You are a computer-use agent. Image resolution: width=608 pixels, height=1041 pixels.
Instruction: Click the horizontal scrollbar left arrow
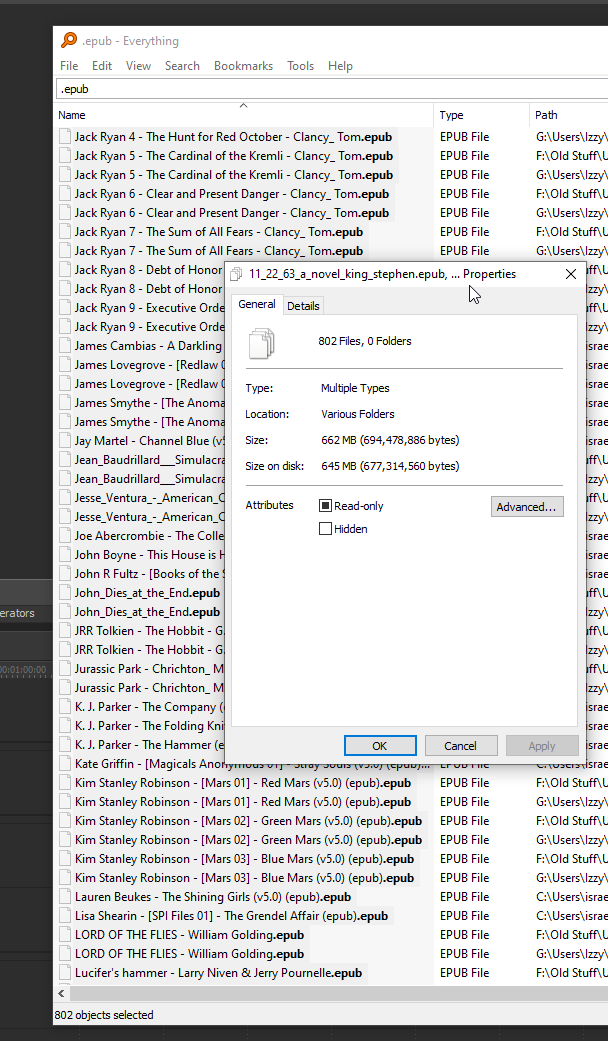pyautogui.click(x=62, y=993)
